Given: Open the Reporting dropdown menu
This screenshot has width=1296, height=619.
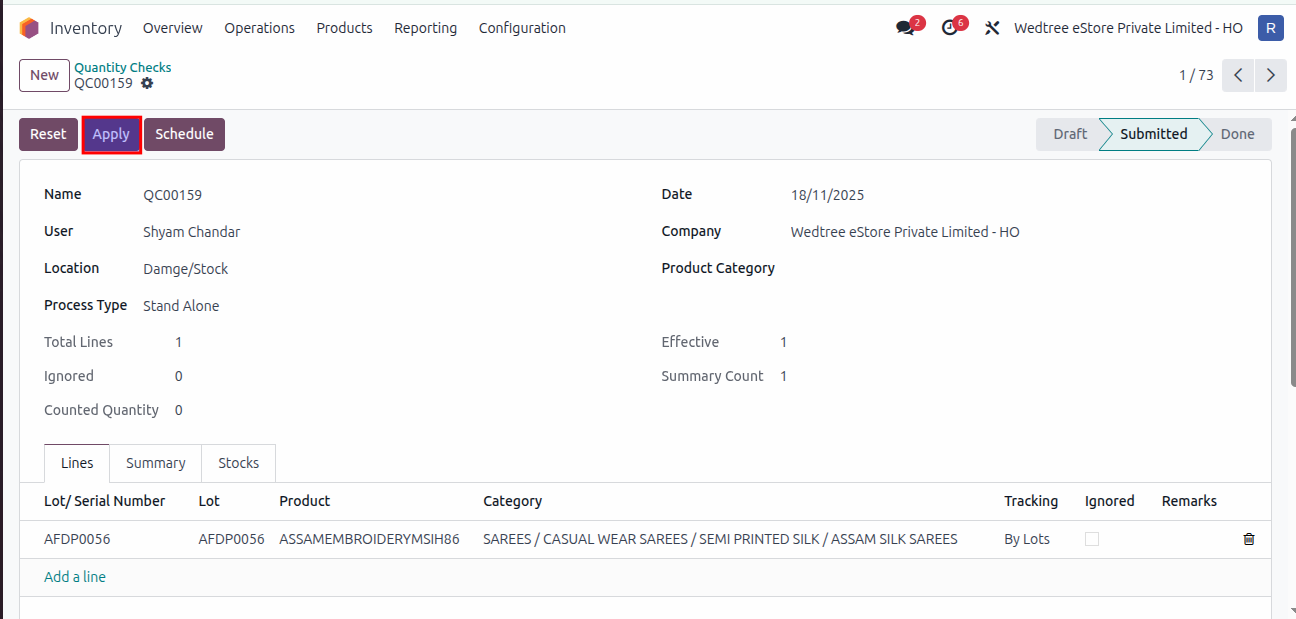Looking at the screenshot, I should coord(425,28).
